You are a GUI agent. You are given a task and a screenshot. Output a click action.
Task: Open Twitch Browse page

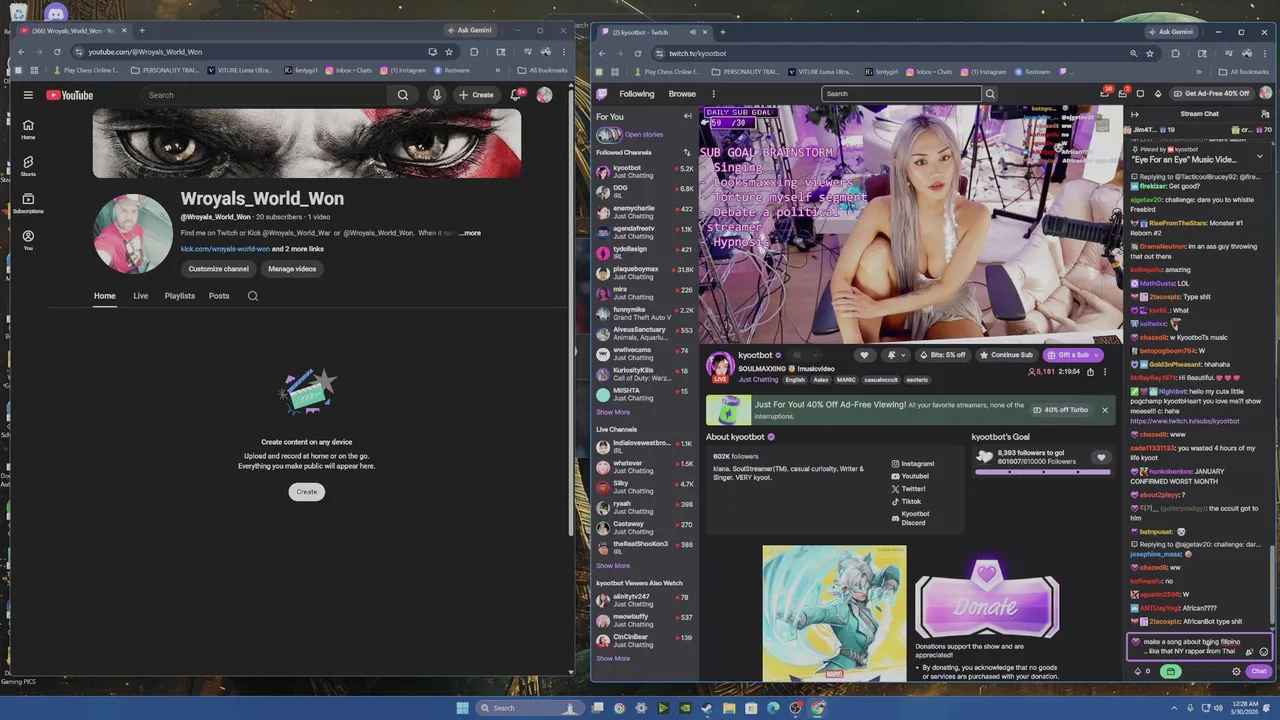click(x=682, y=94)
